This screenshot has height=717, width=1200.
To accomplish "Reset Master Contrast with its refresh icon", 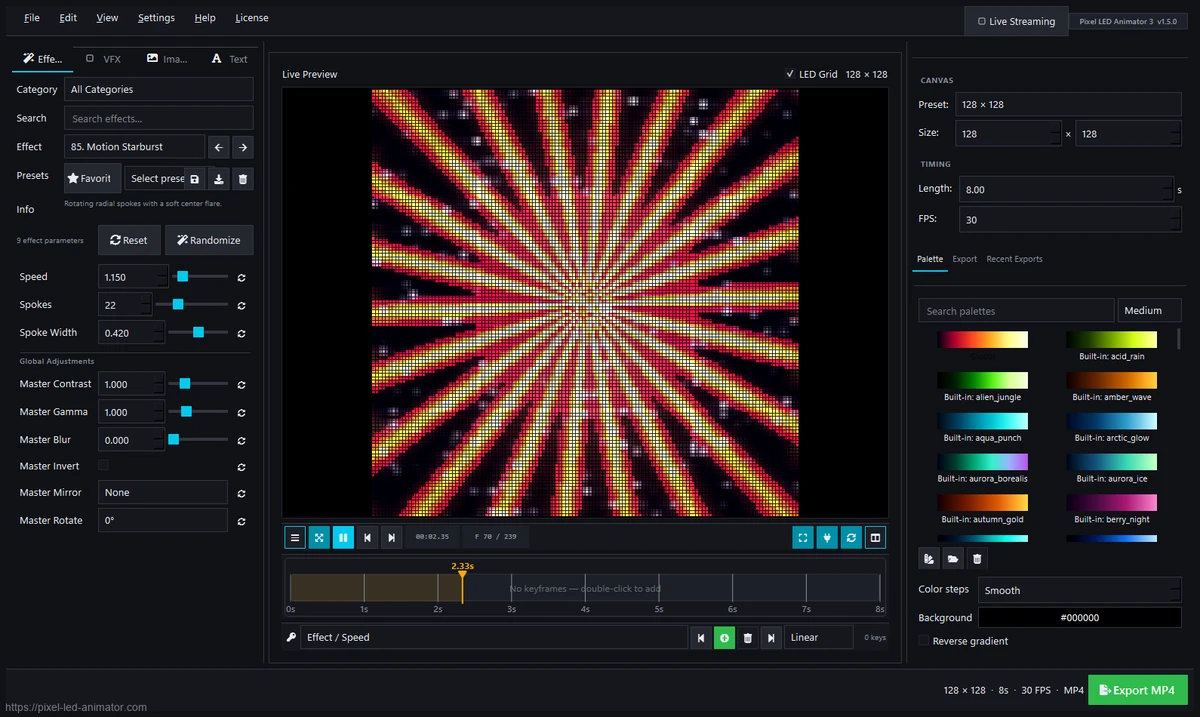I will [242, 384].
